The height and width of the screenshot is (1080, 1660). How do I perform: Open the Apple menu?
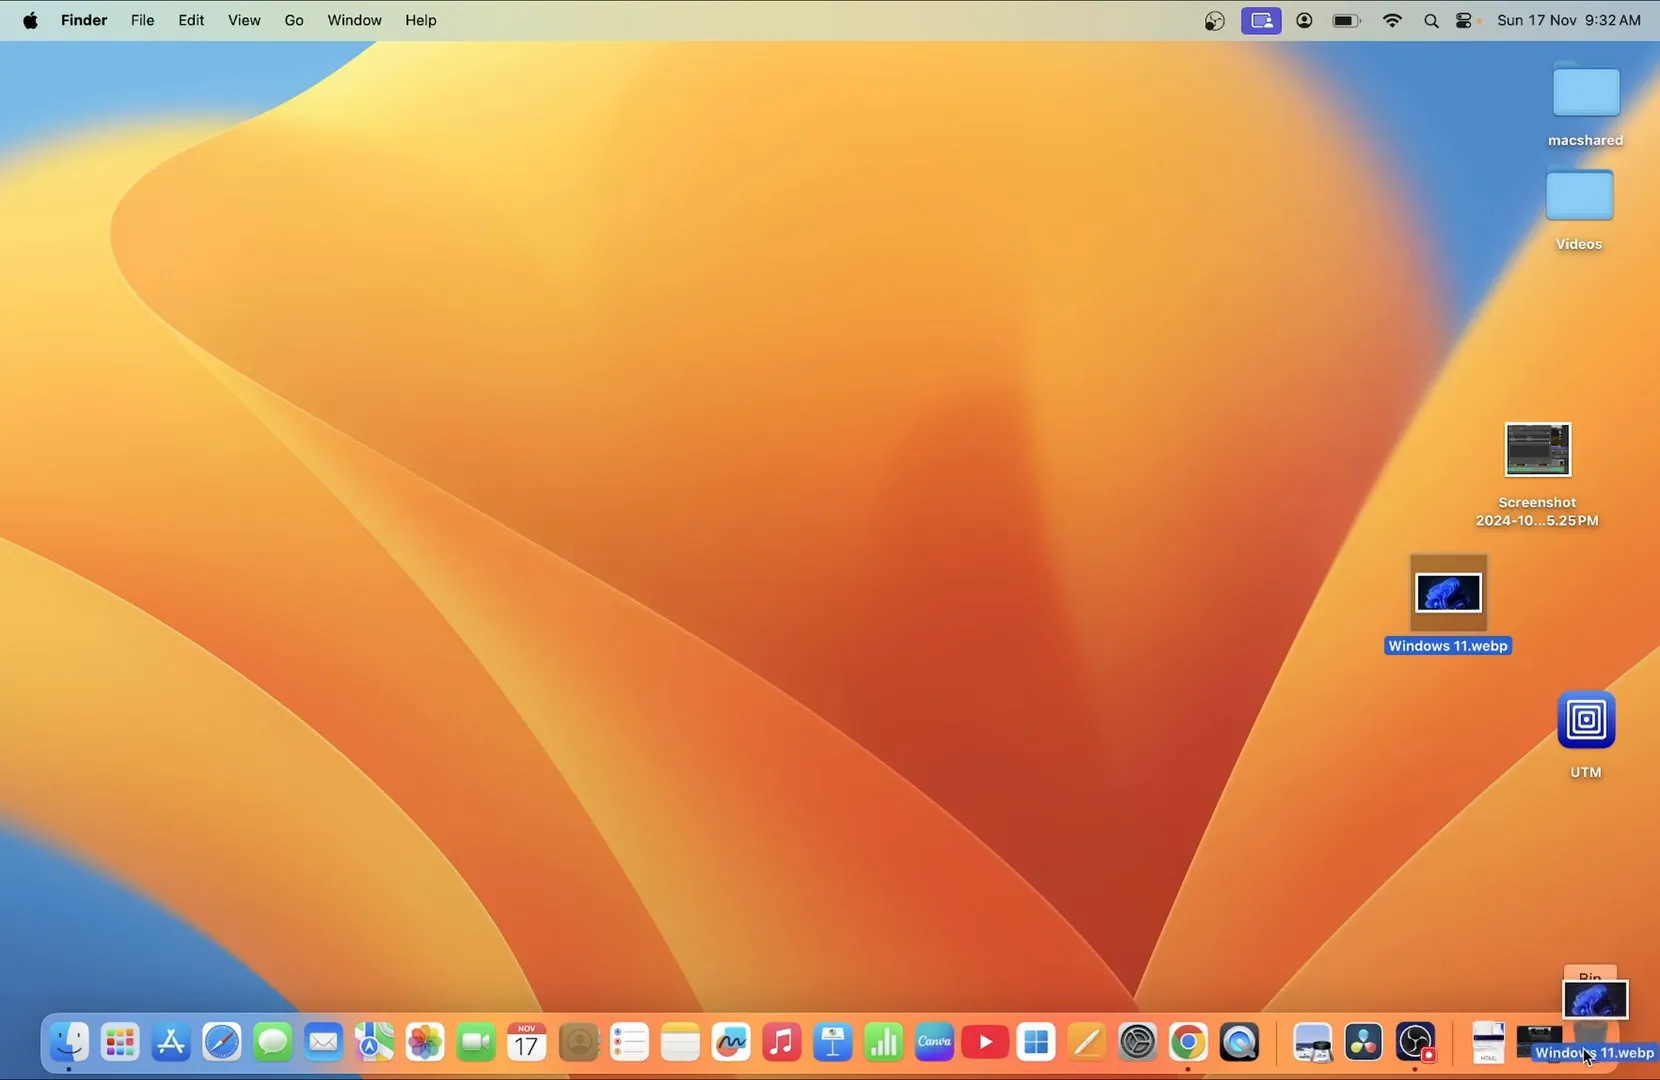[30, 20]
